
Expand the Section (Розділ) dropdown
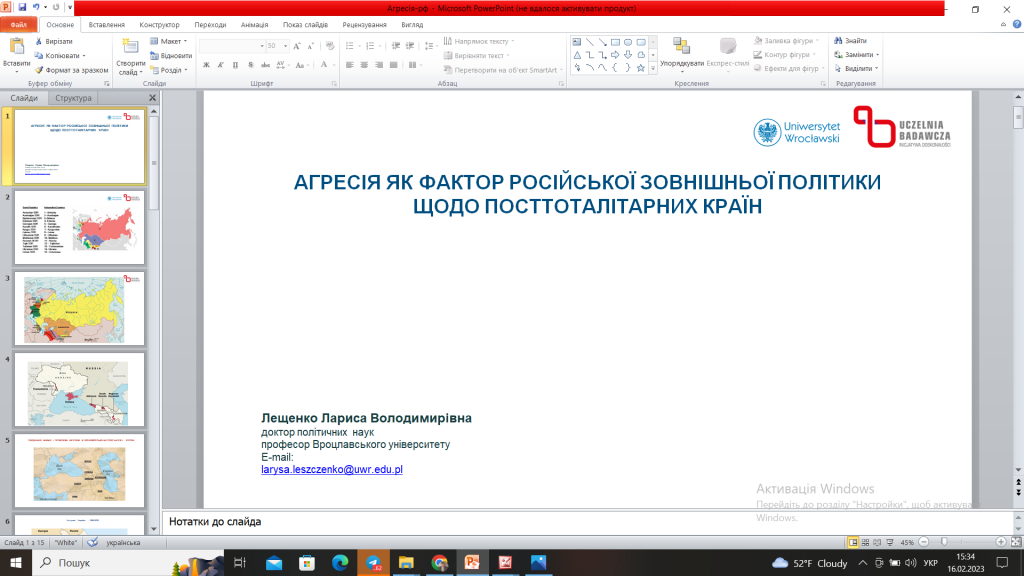pyautogui.click(x=170, y=70)
